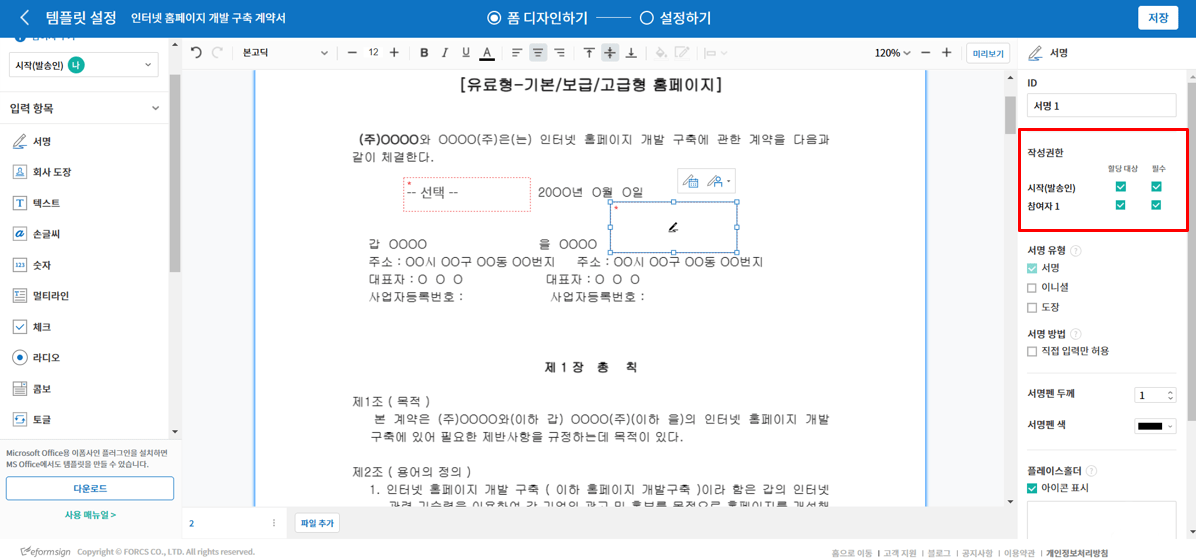Enable 직접 입력만 허용 option
Image resolution: width=1196 pixels, height=560 pixels.
(x=1032, y=351)
